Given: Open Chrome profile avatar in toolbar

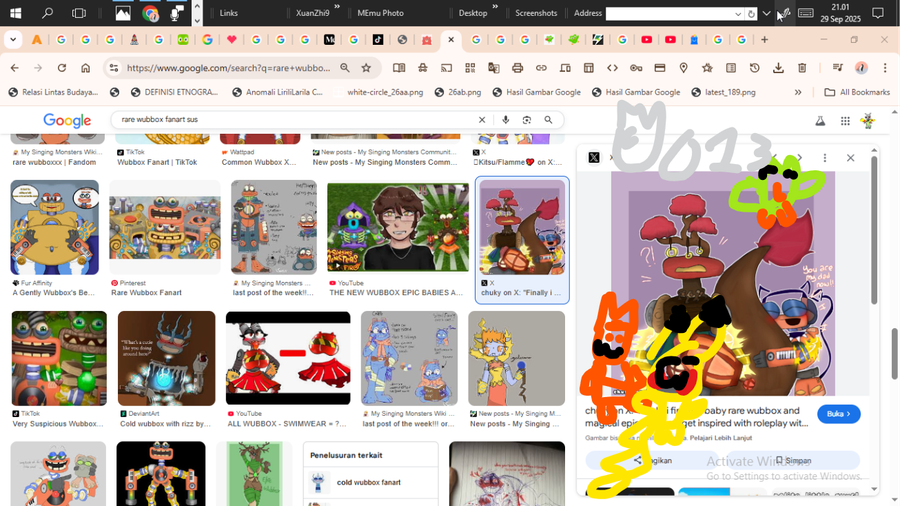Looking at the screenshot, I should (x=861, y=68).
